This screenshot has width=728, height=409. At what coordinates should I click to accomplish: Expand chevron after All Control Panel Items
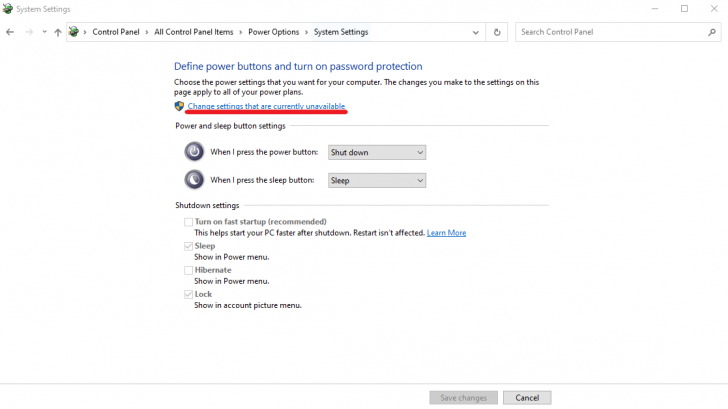click(x=240, y=32)
